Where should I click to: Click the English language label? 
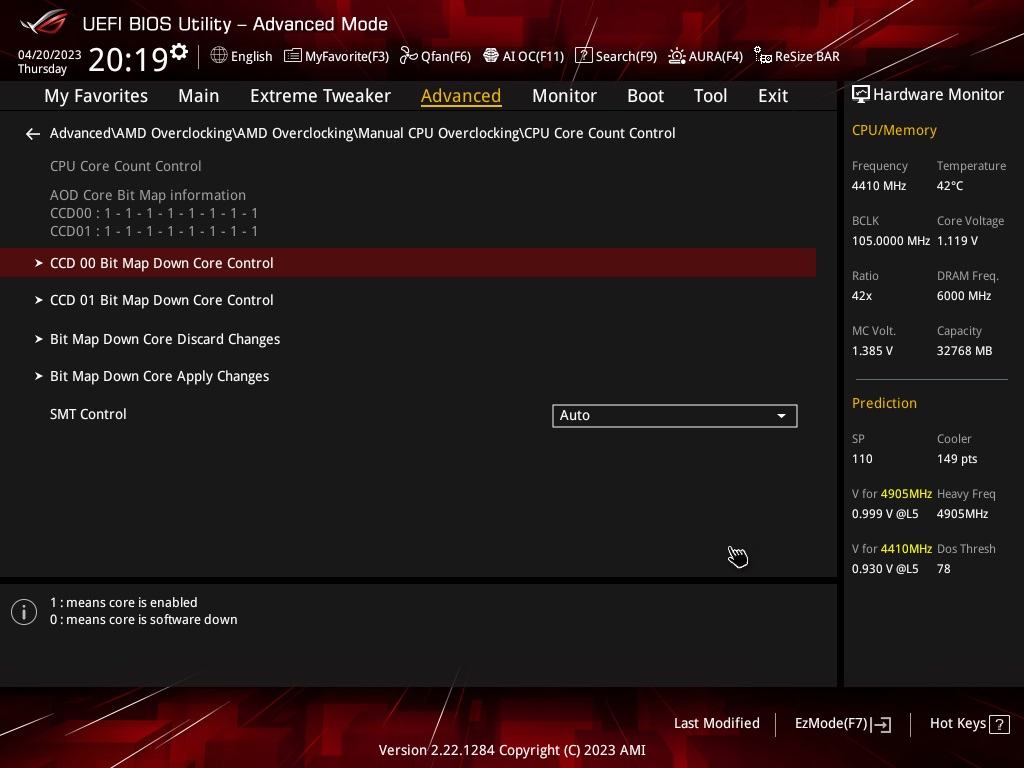coord(251,56)
